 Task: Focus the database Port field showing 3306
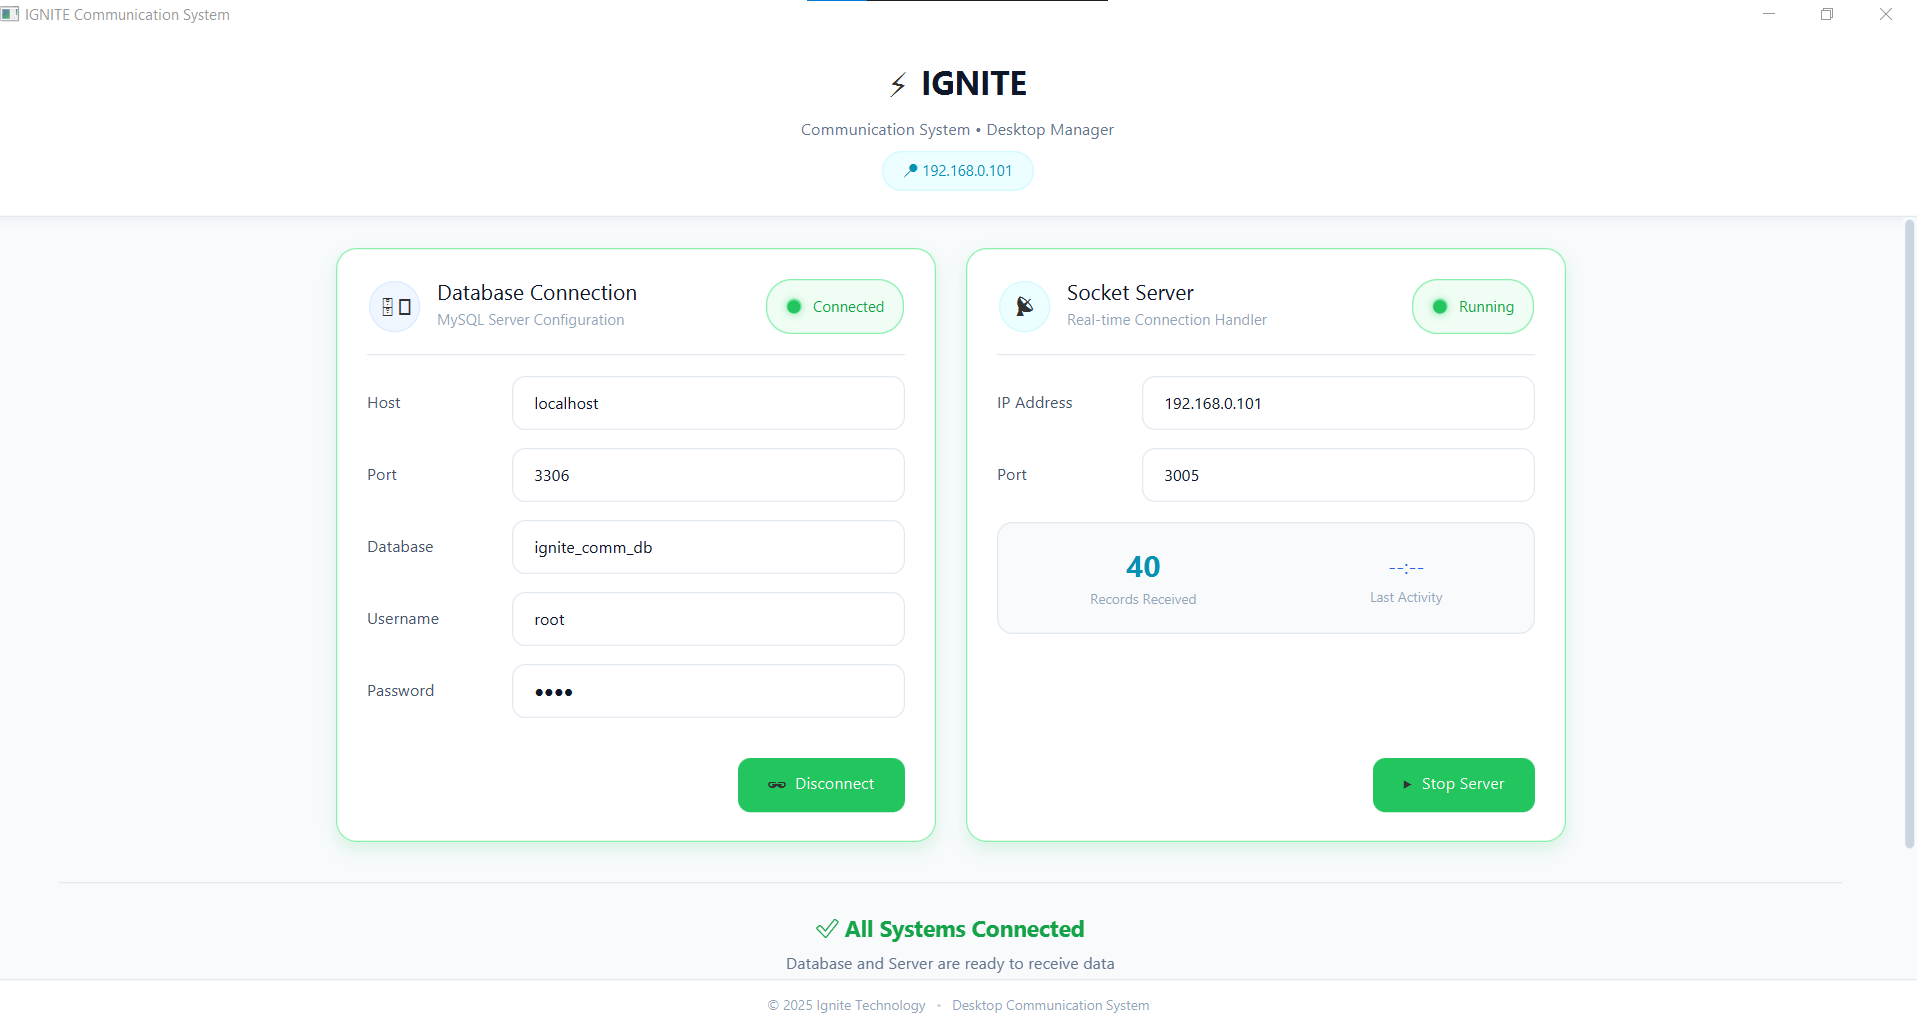[x=708, y=475]
